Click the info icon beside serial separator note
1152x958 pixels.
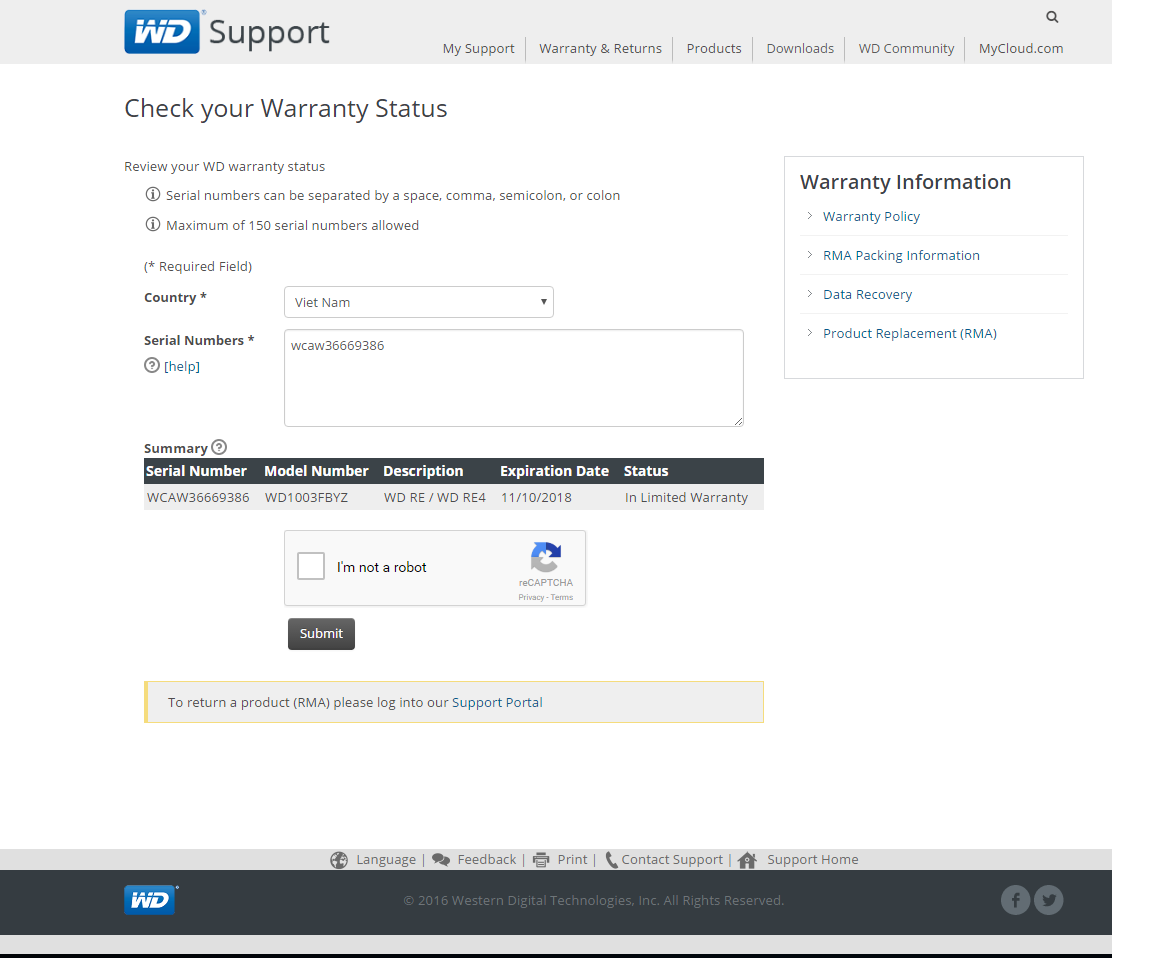153,195
